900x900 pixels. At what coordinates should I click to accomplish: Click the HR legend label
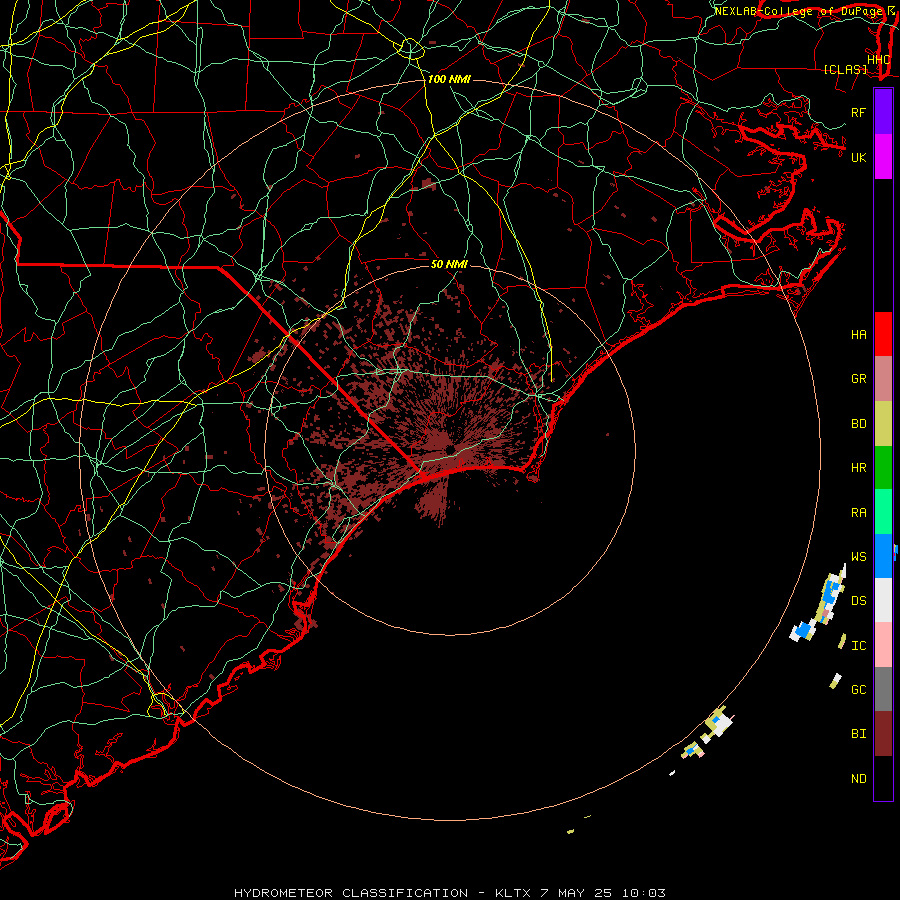[858, 468]
